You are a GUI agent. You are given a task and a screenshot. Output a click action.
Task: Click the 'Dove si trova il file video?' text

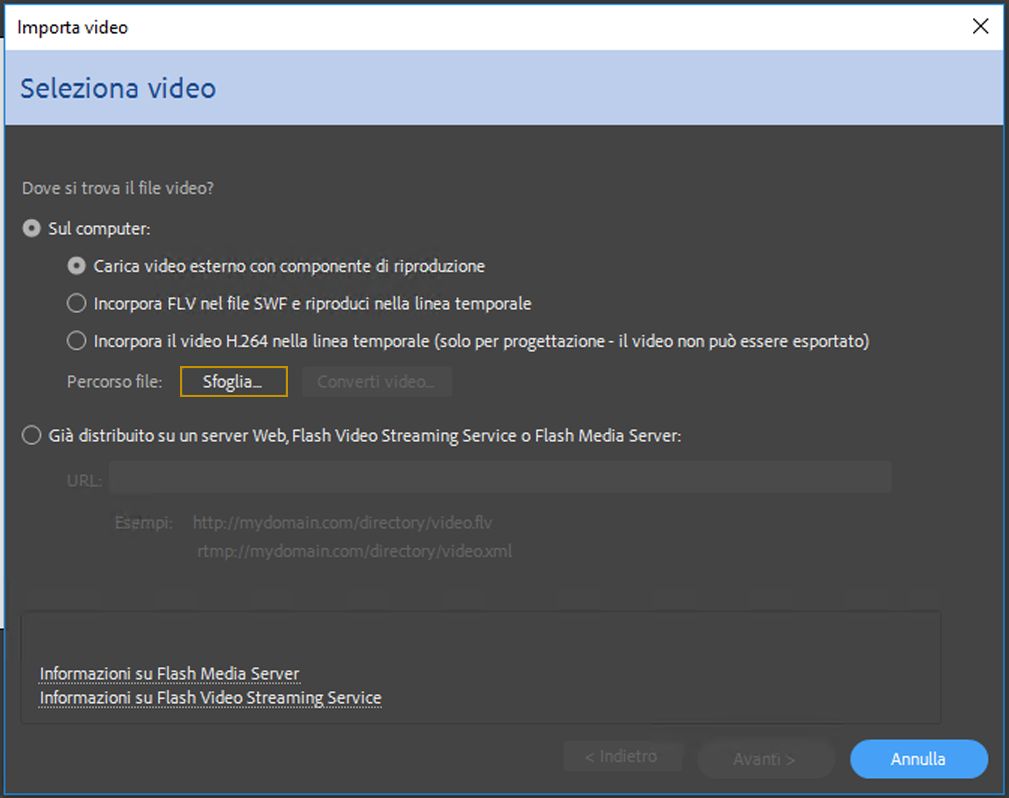118,188
